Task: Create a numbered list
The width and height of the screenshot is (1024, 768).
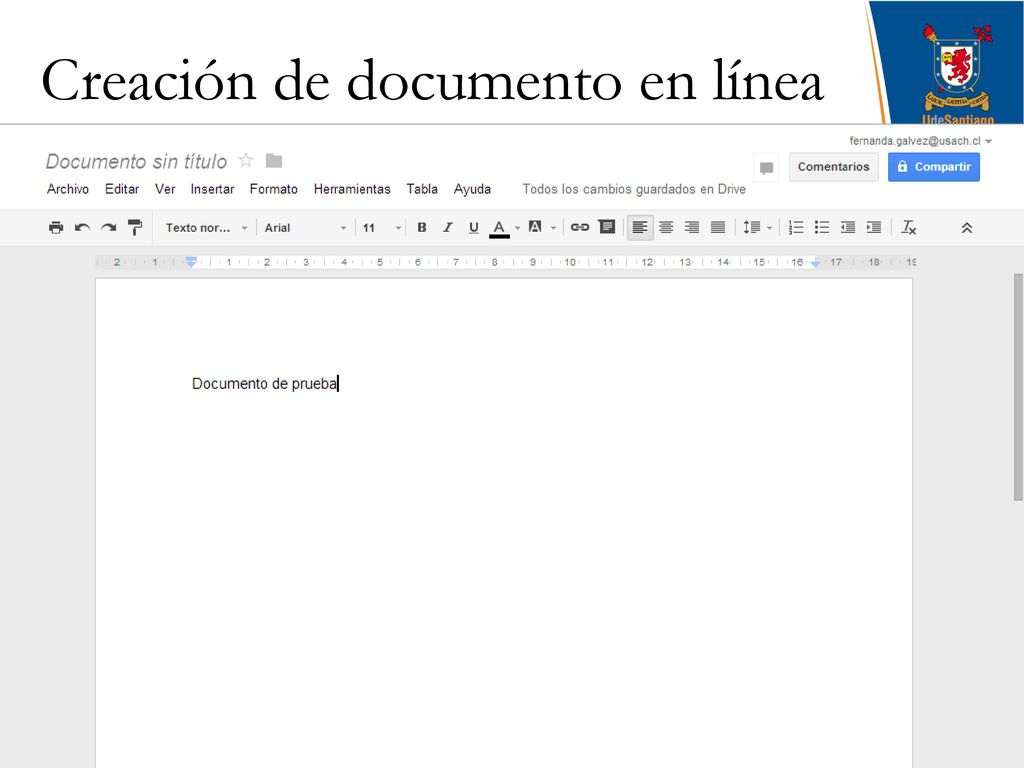Action: pyautogui.click(x=795, y=227)
